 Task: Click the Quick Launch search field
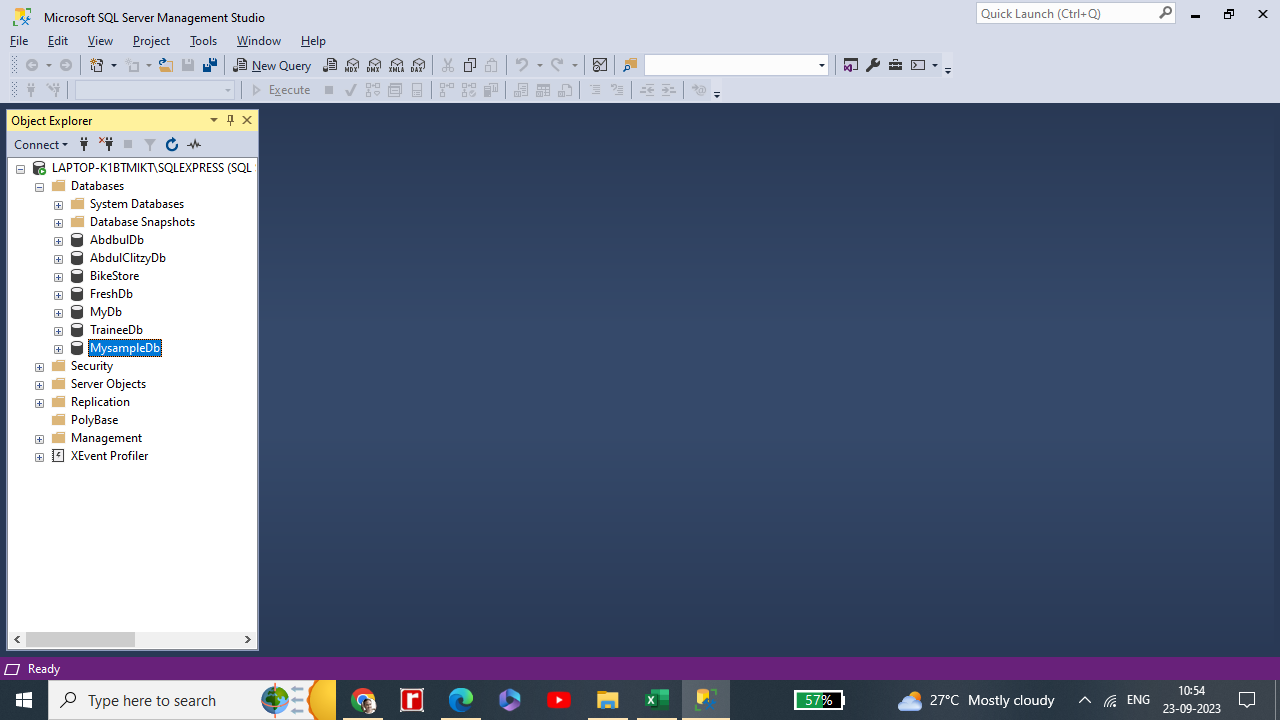[x=1066, y=13]
